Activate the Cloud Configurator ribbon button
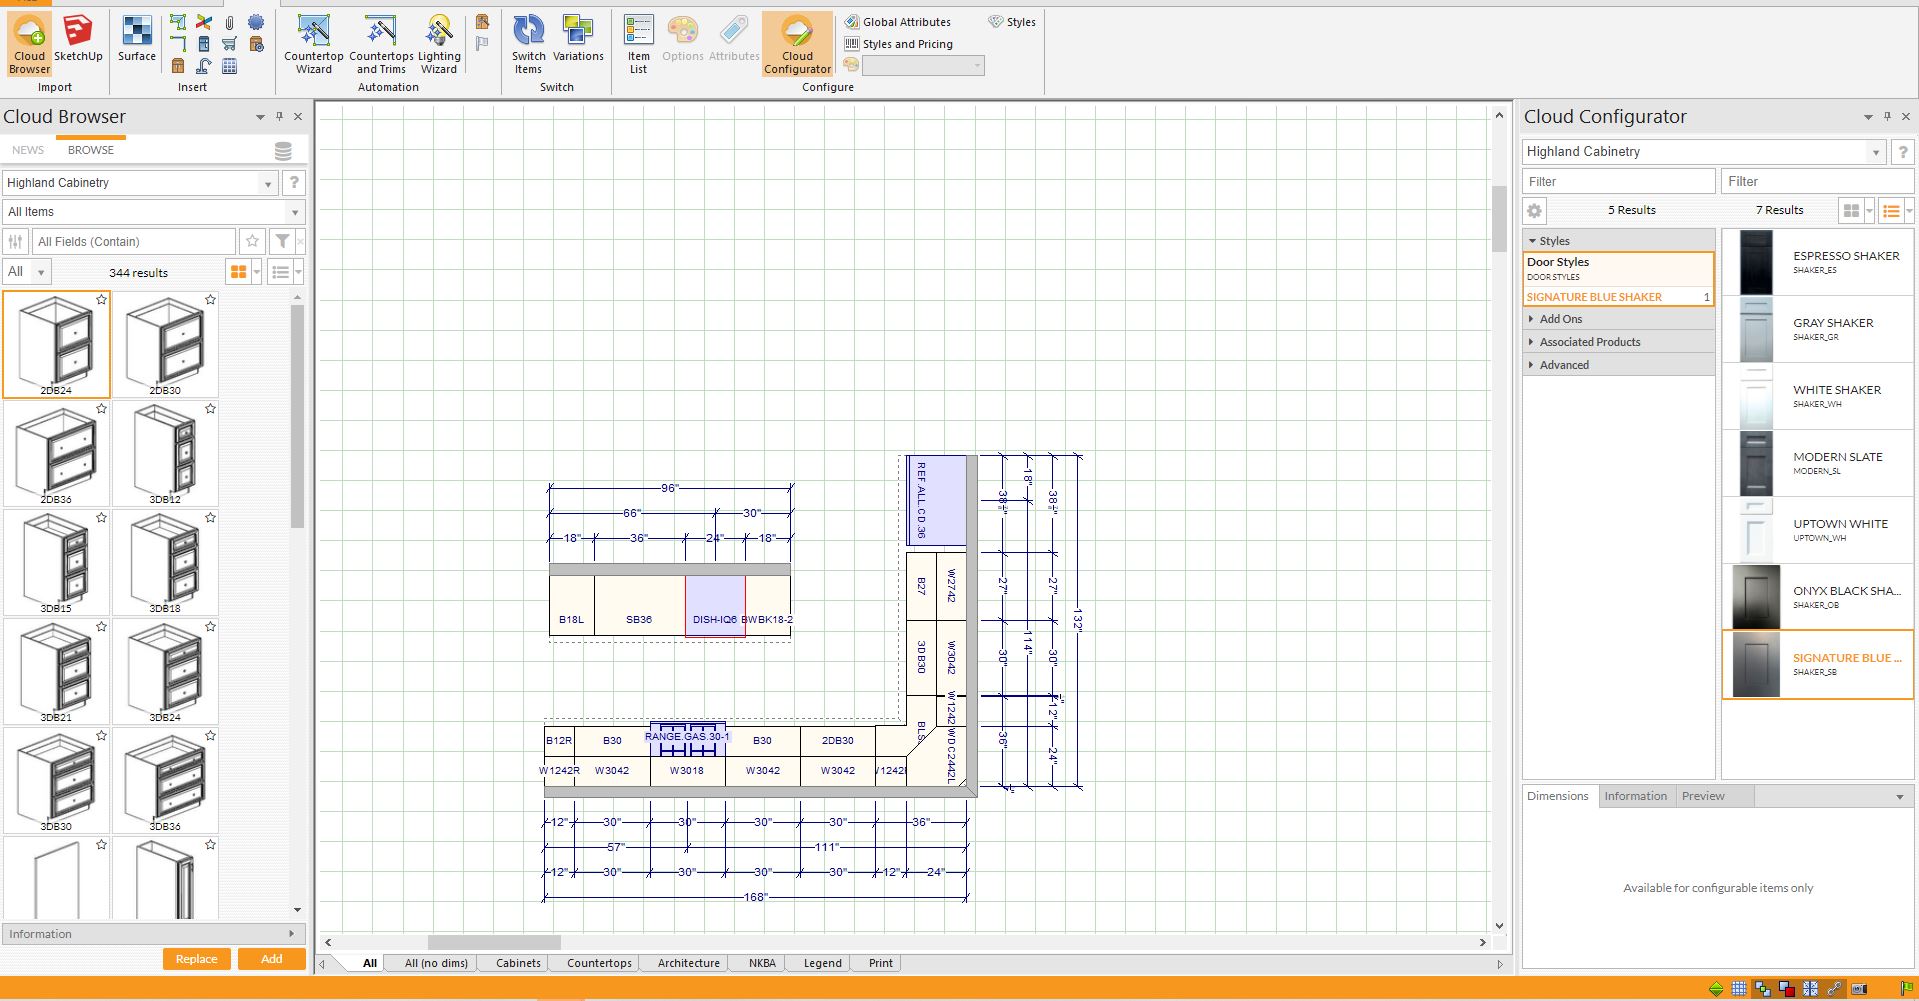Viewport: 1919px width, 1001px height. point(797,44)
